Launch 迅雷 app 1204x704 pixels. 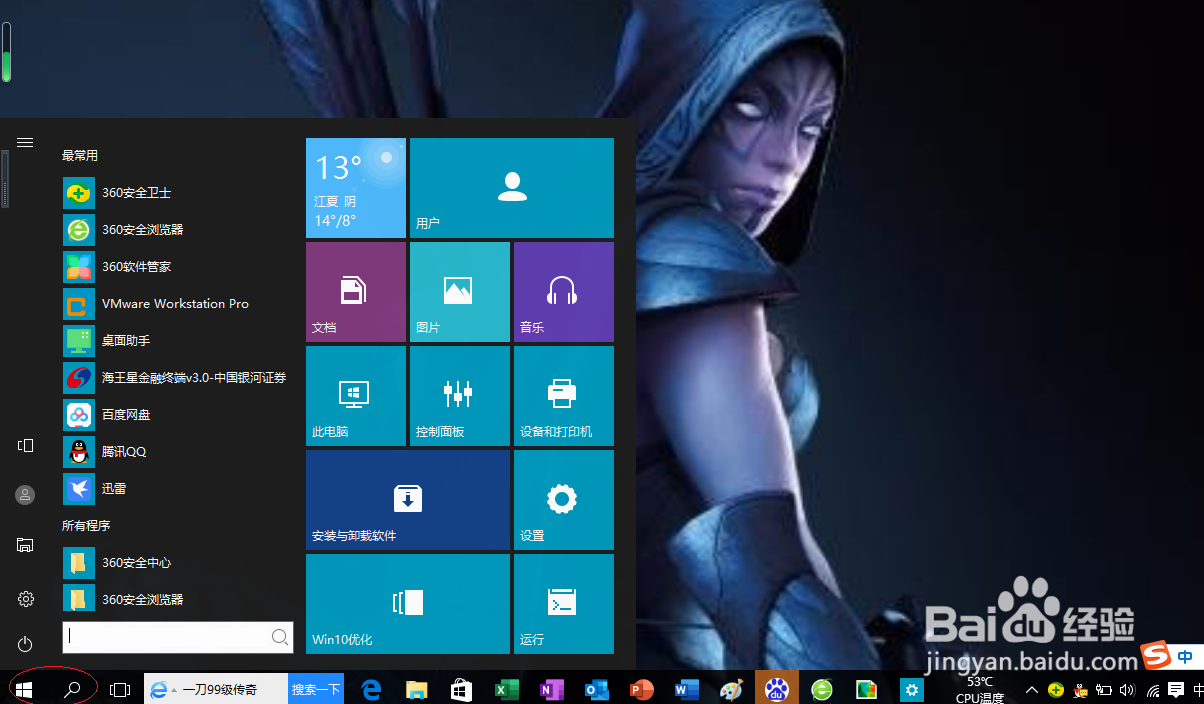click(x=176, y=489)
